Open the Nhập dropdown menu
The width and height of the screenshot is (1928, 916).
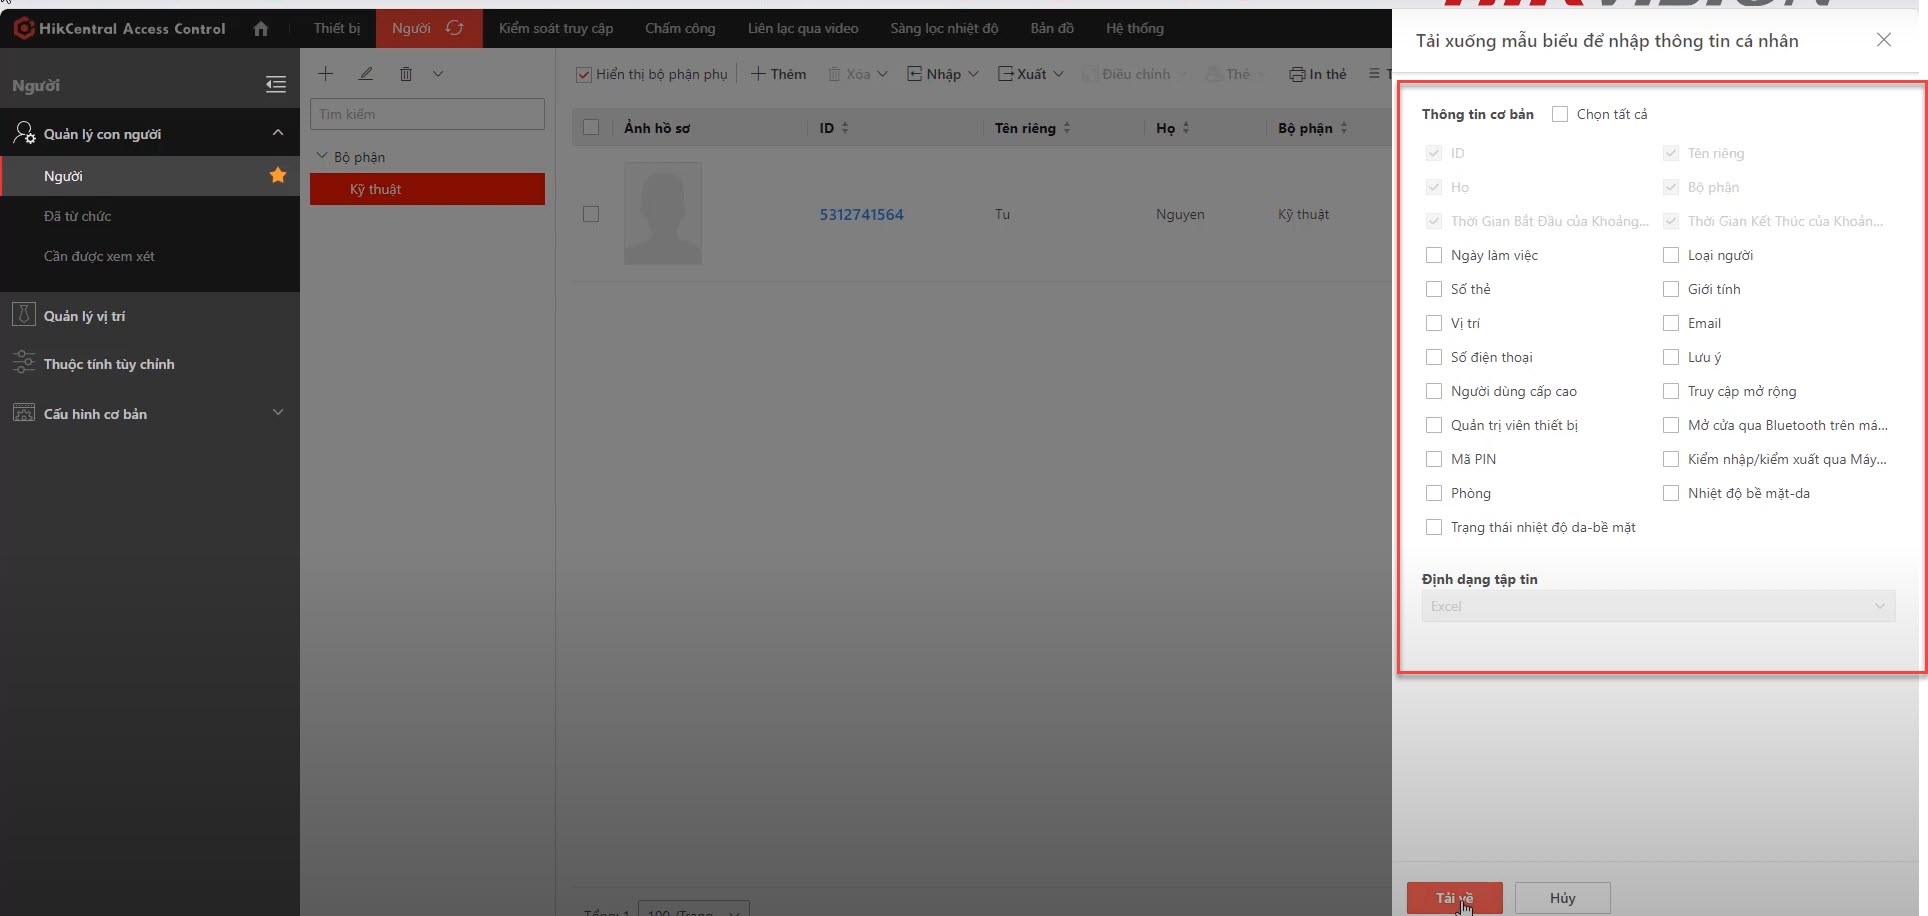pyautogui.click(x=942, y=74)
